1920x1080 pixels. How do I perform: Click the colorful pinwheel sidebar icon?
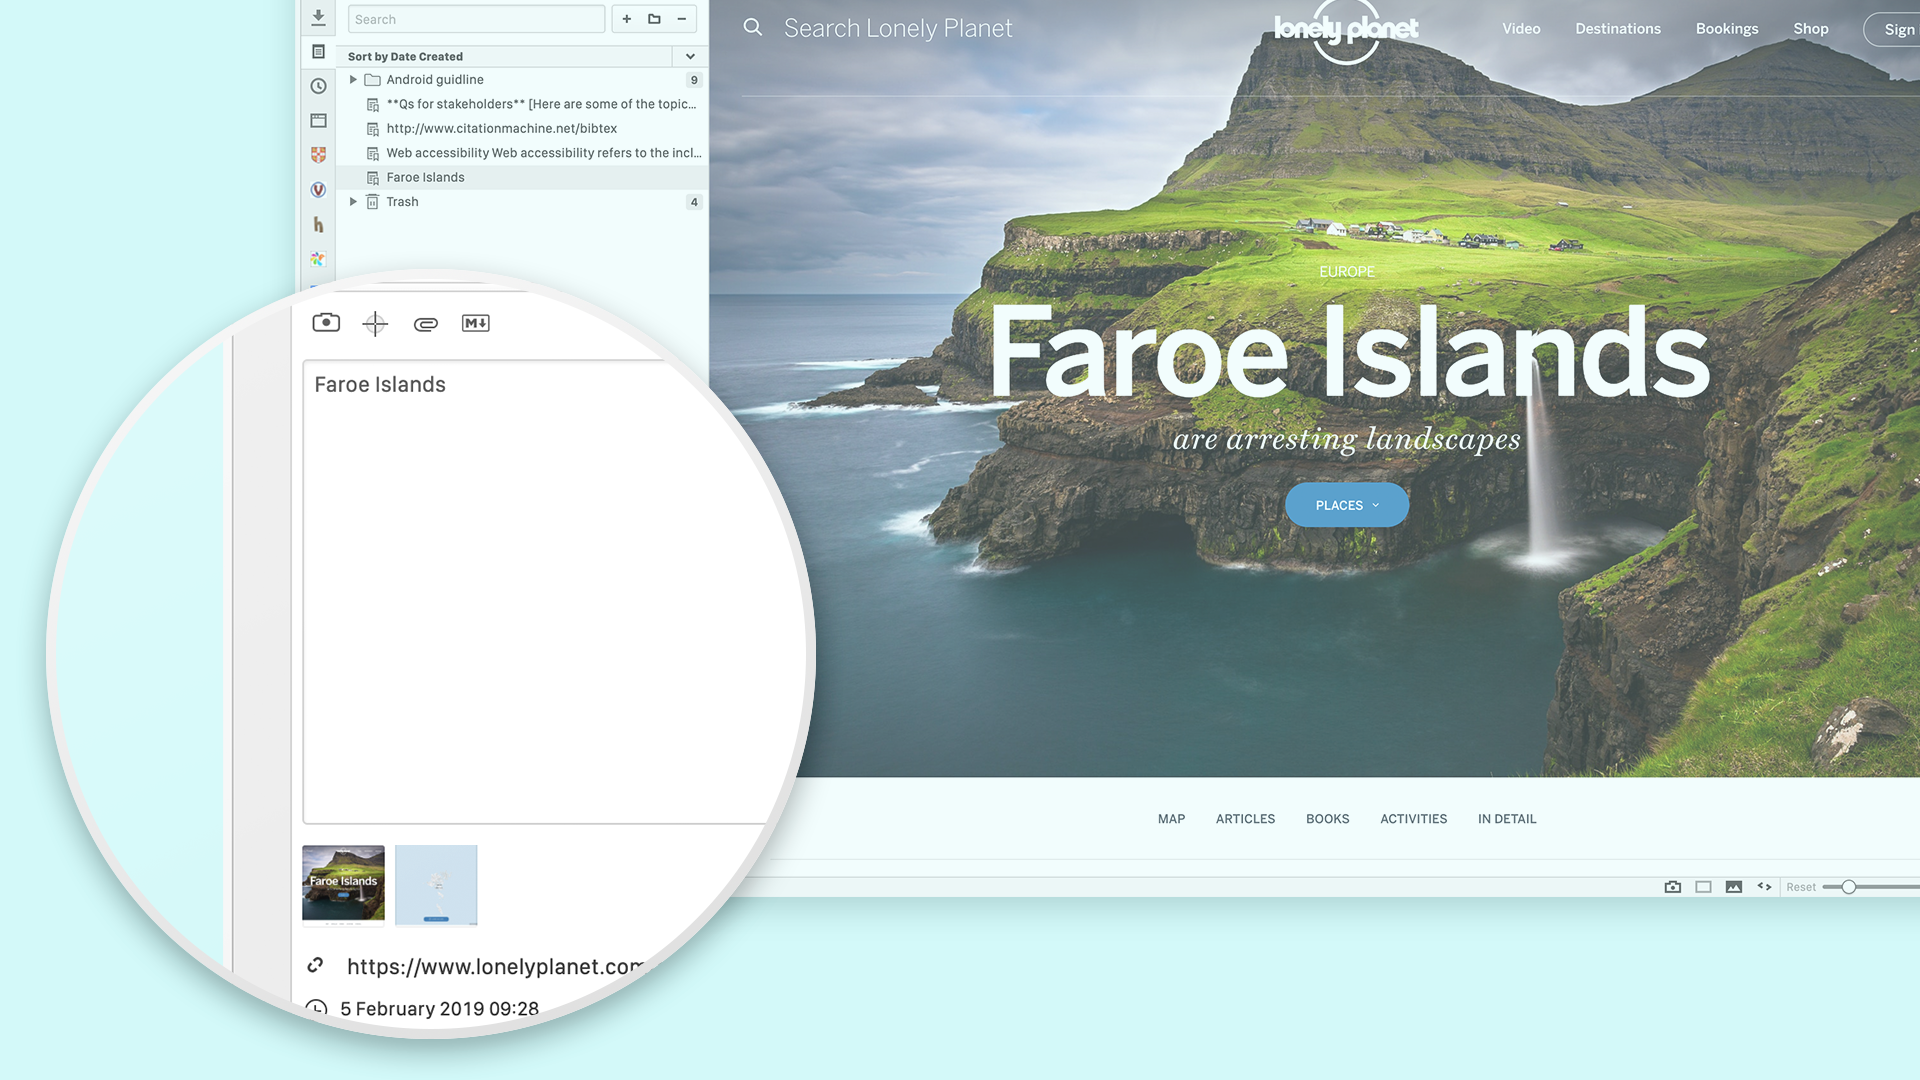(318, 259)
